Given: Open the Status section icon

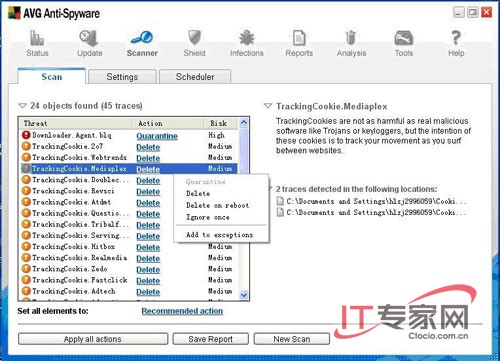Looking at the screenshot, I should coord(37,38).
